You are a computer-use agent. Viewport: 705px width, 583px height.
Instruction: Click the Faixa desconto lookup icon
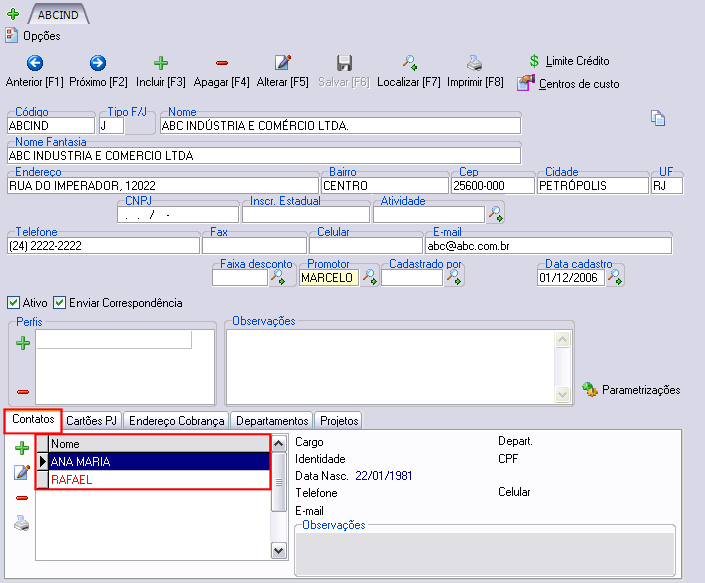[x=278, y=277]
